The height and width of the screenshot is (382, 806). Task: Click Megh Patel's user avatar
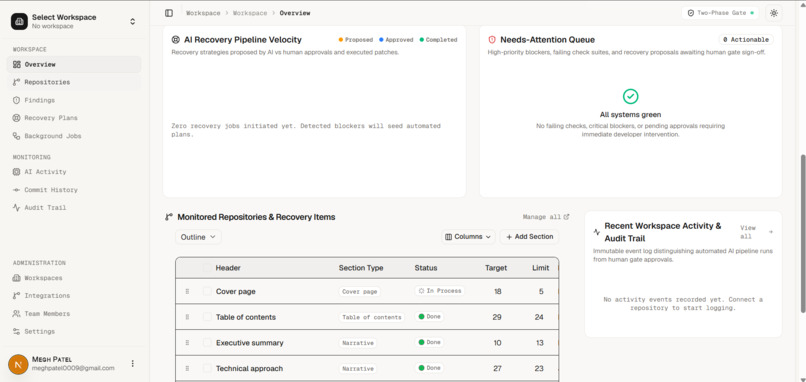coord(19,364)
